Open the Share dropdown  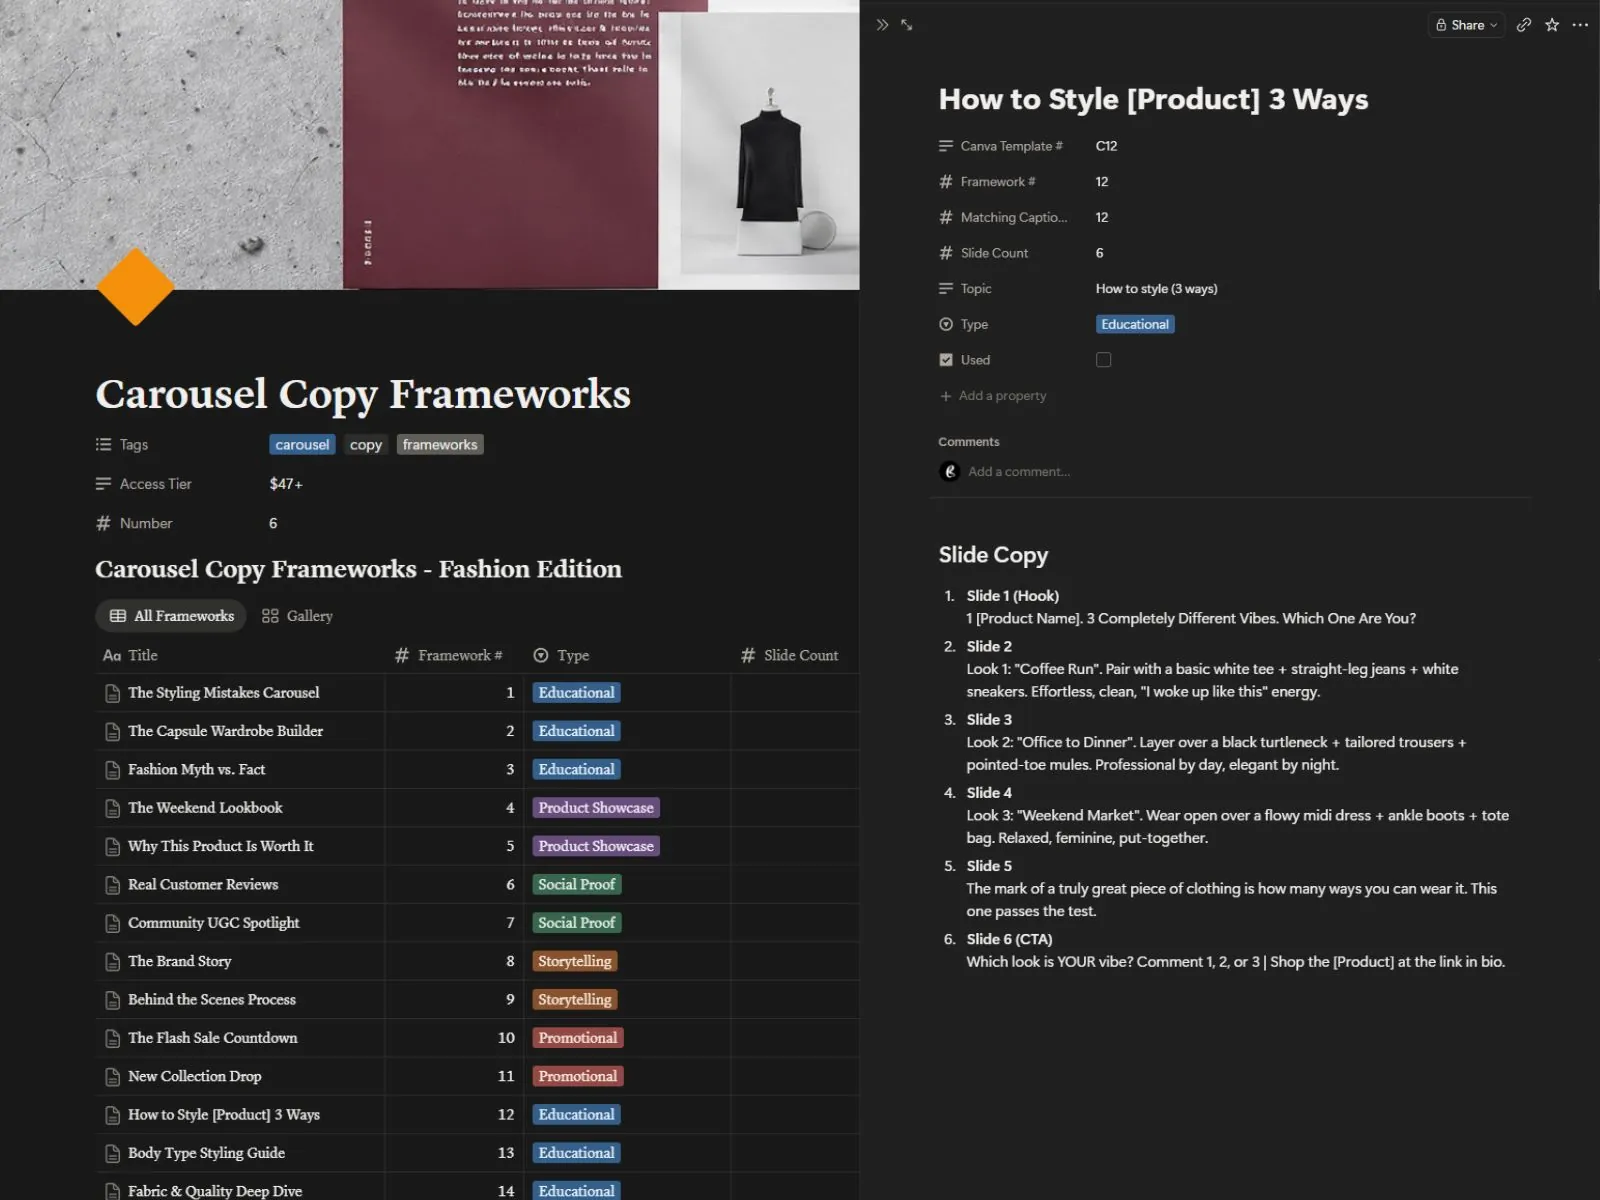click(x=1466, y=25)
